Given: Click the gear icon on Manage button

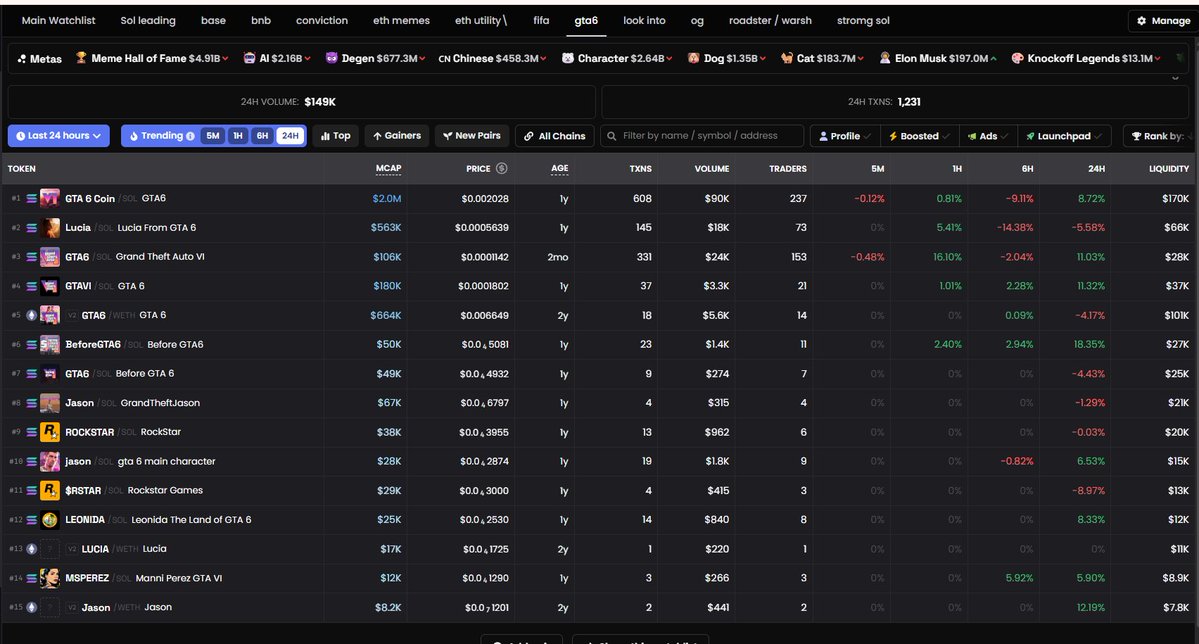Looking at the screenshot, I should click(1142, 21).
